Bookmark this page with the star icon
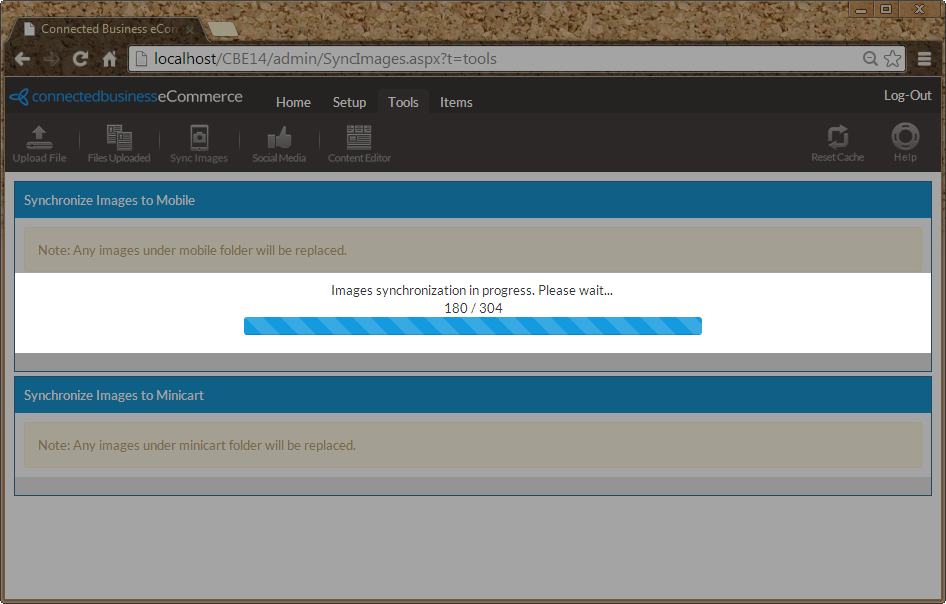This screenshot has height=604, width=946. pyautogui.click(x=892, y=59)
